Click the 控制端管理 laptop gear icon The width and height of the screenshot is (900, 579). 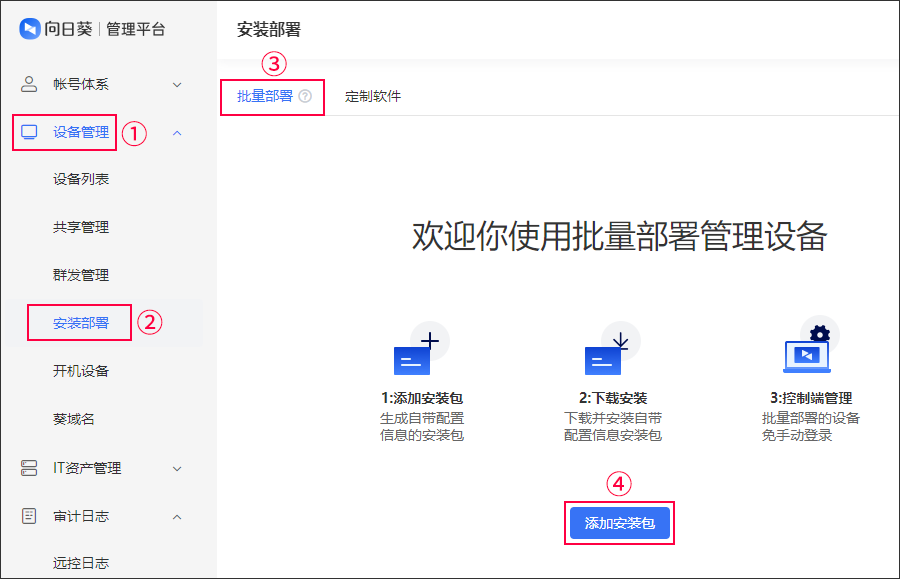(x=811, y=344)
